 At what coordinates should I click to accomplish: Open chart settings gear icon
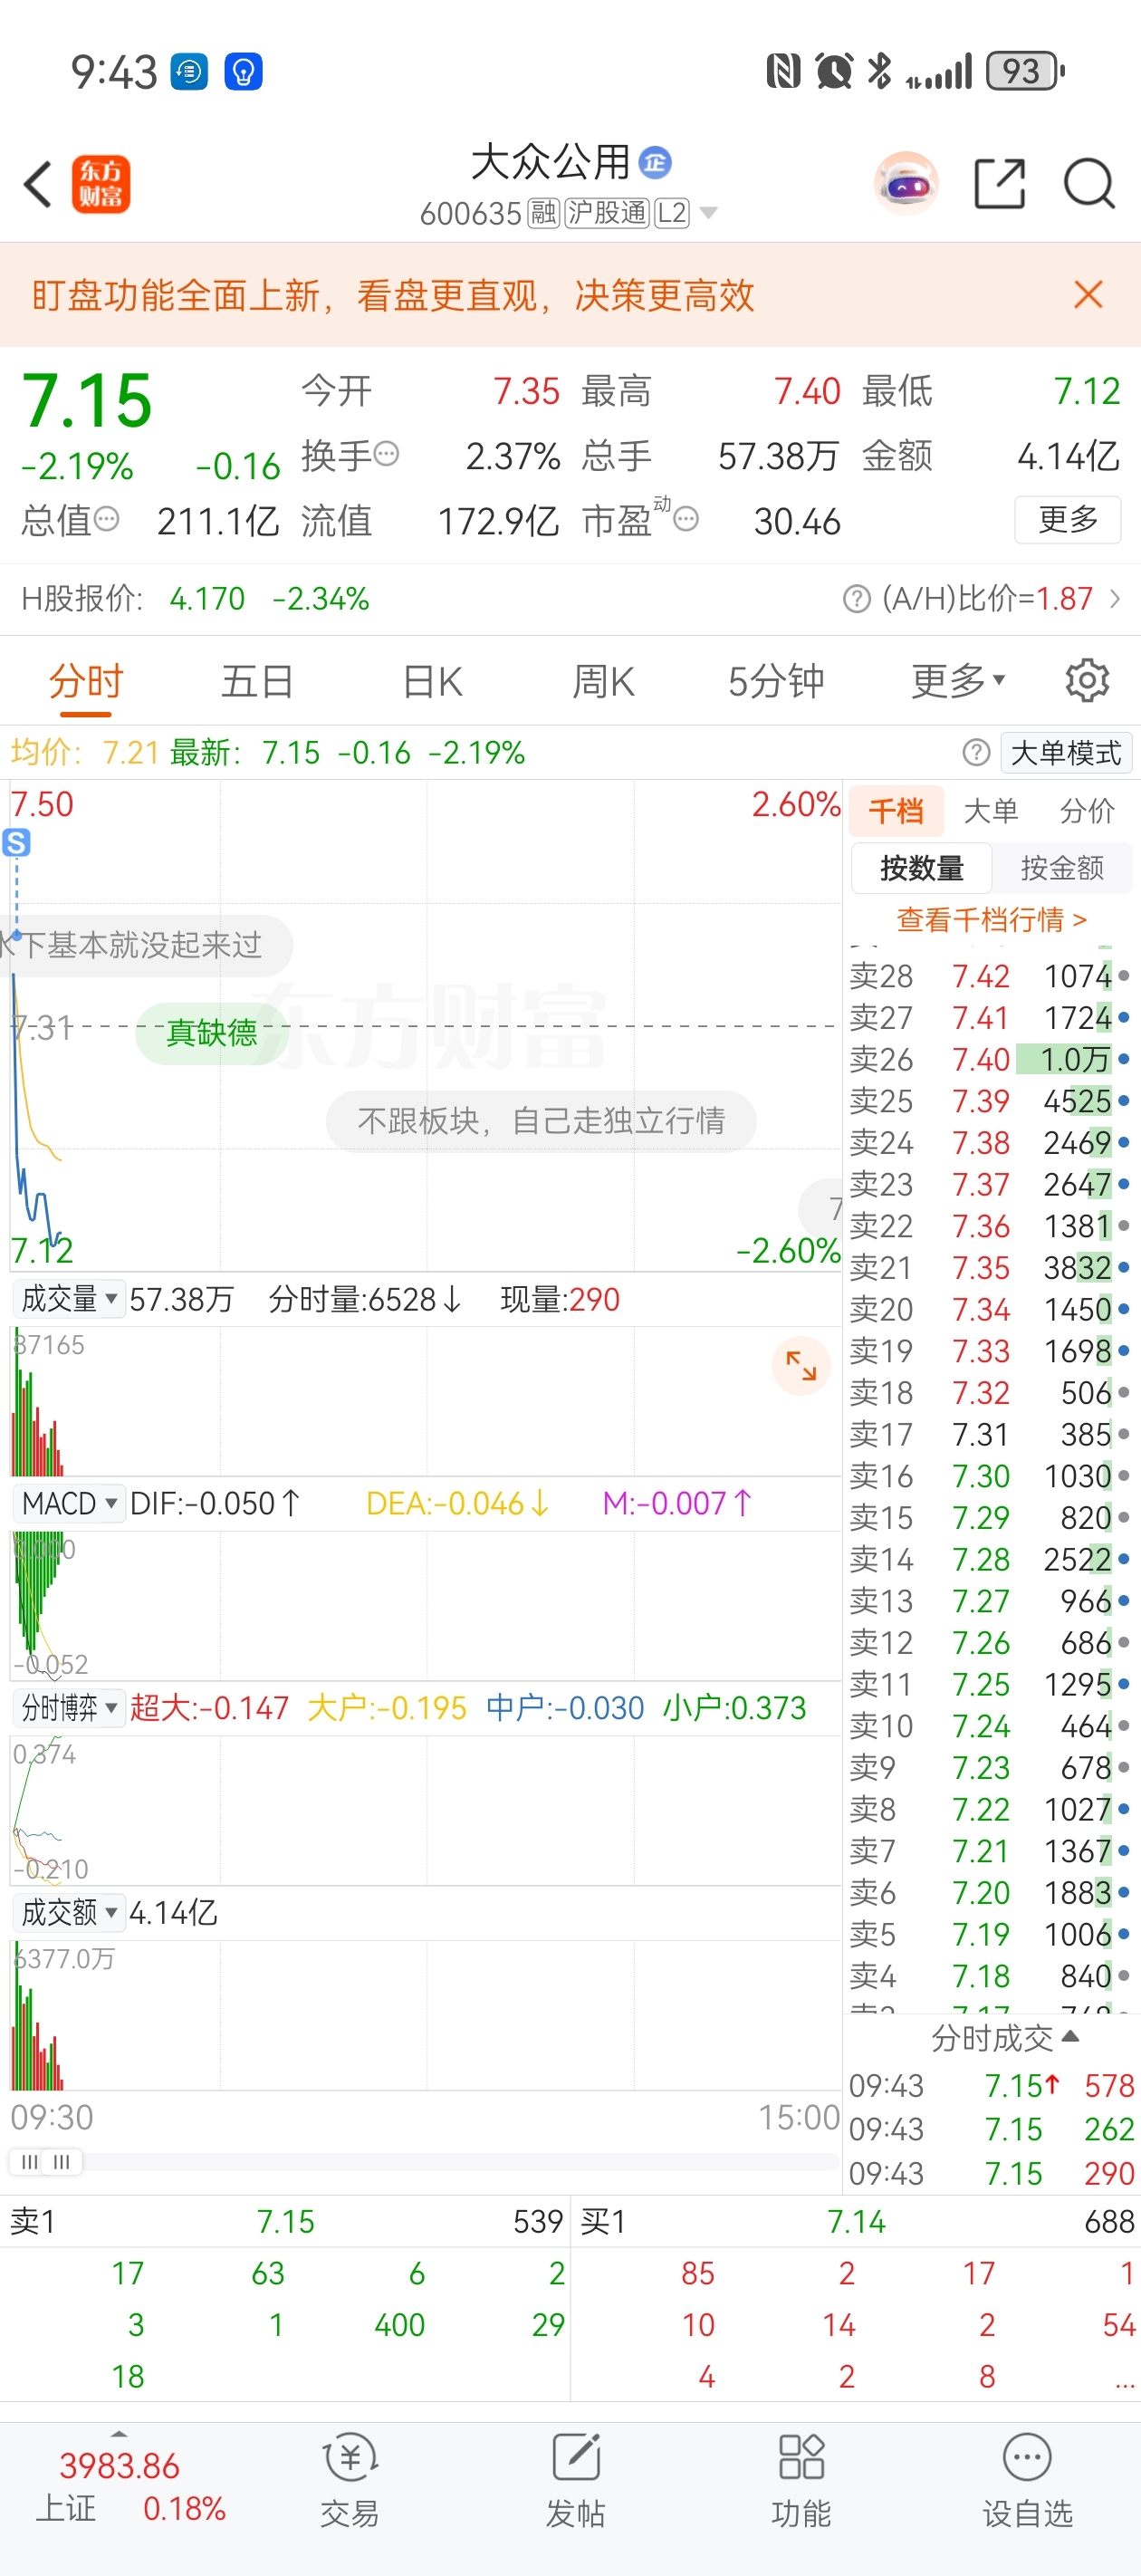1087,681
